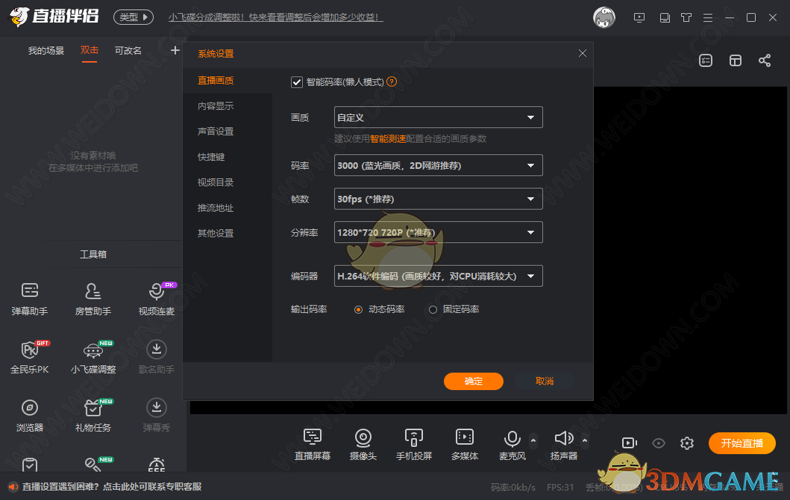Open the 类型 selector in title bar
This screenshot has height=500, width=790.
click(x=134, y=17)
